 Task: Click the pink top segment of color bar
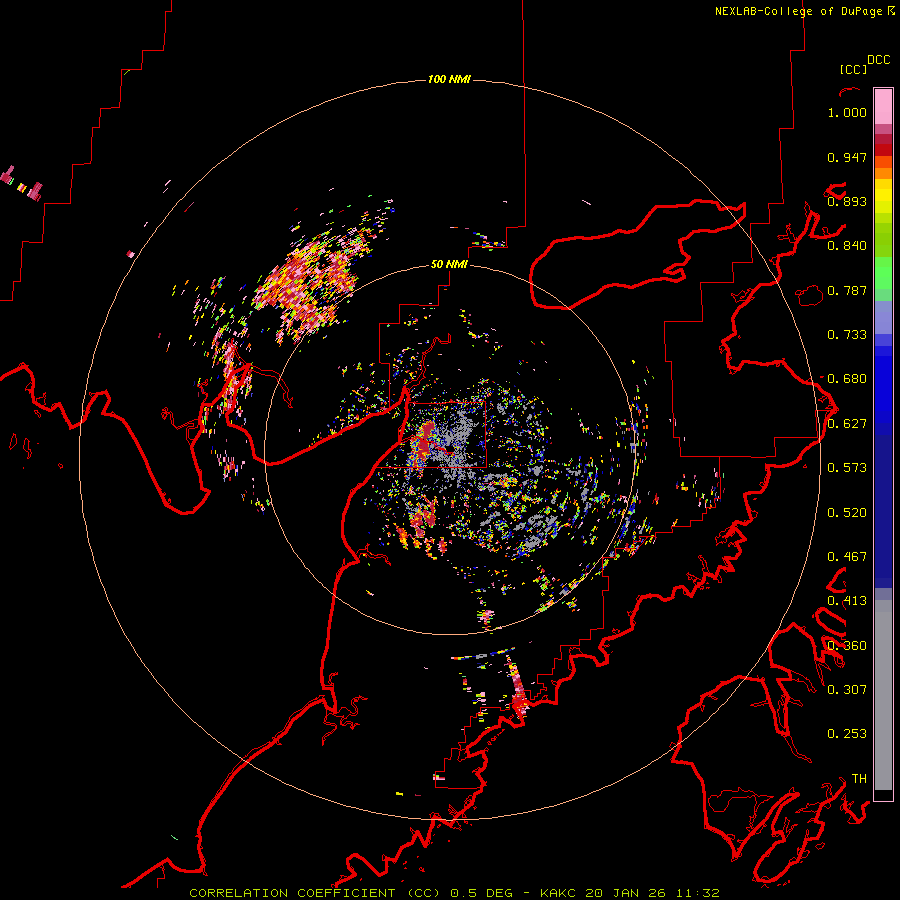(x=883, y=106)
